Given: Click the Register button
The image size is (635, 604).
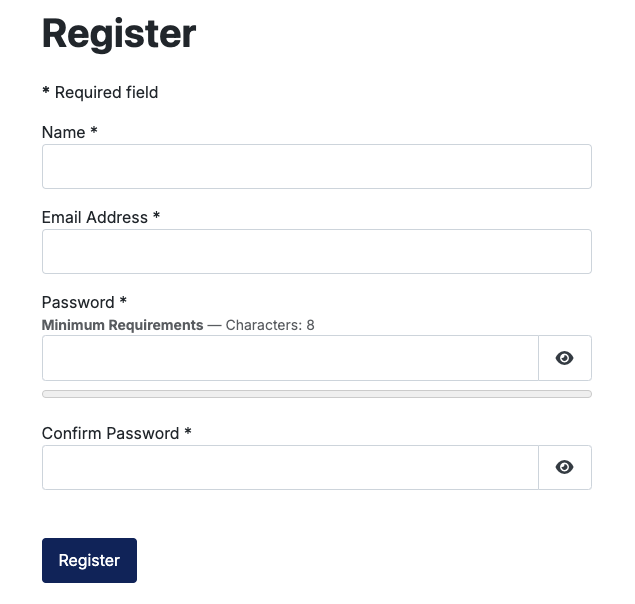Looking at the screenshot, I should 89,560.
